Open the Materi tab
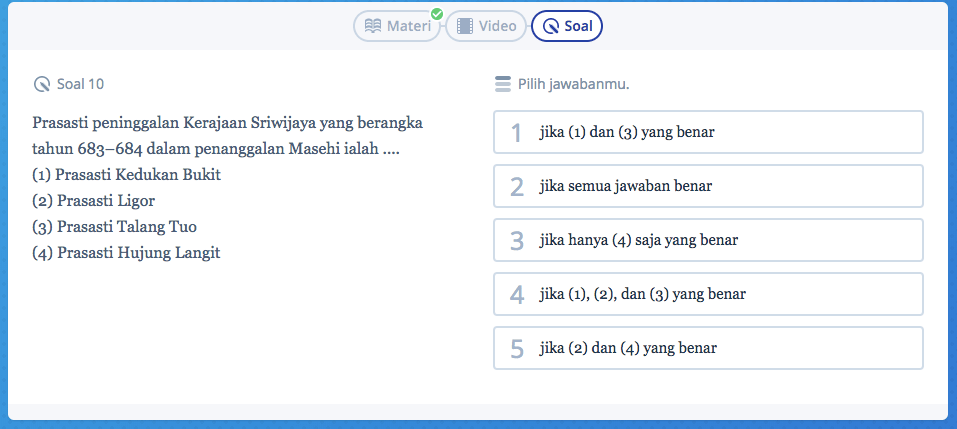 coord(409,26)
